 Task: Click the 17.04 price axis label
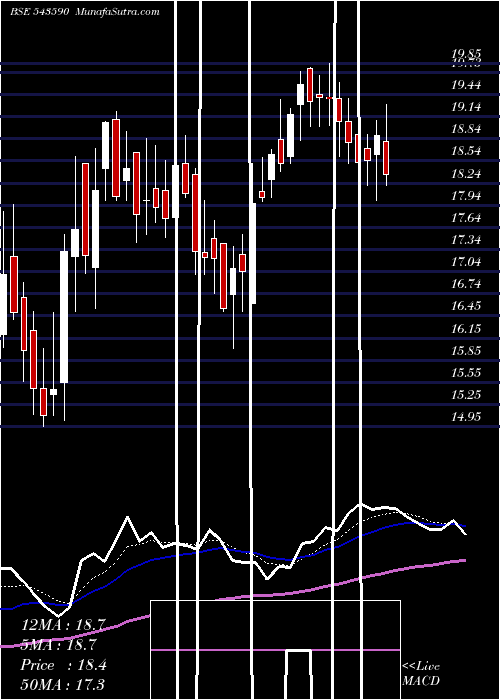pos(466,262)
